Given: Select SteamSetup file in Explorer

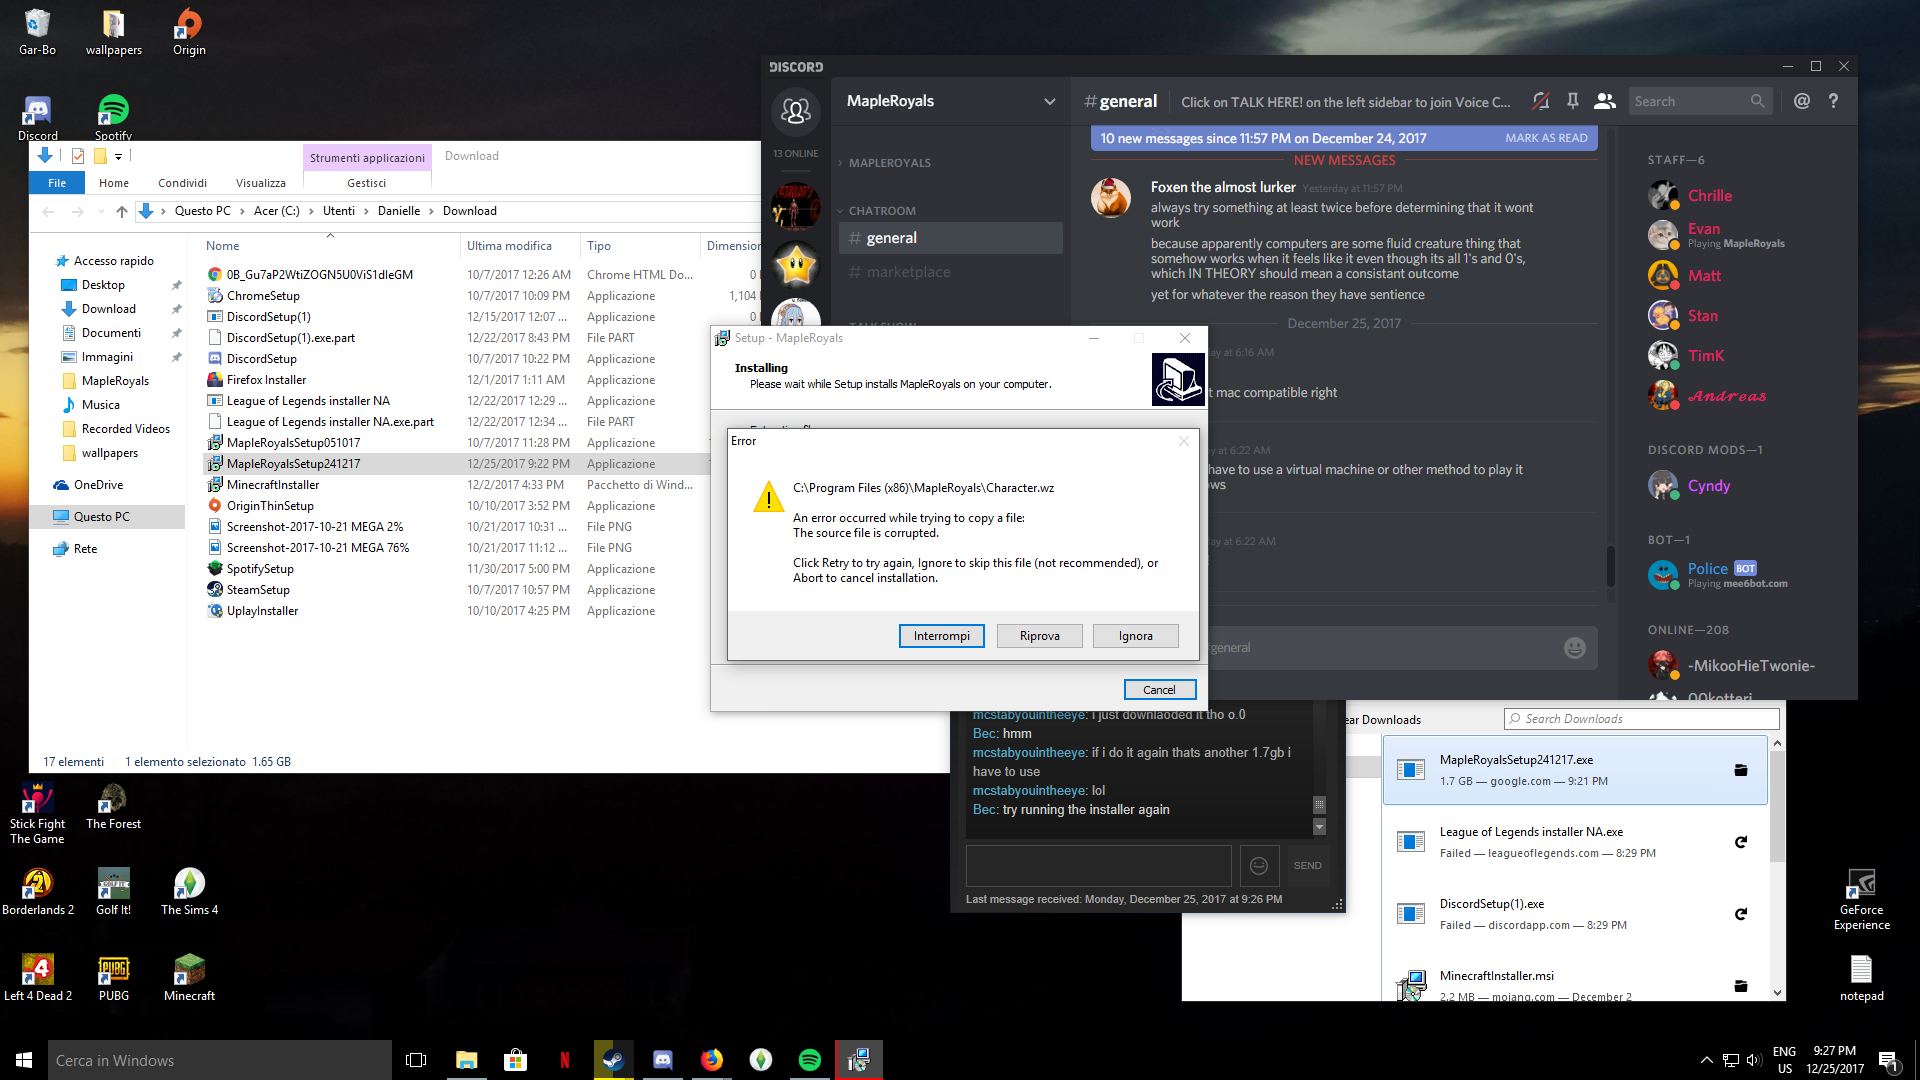Looking at the screenshot, I should 257,590.
